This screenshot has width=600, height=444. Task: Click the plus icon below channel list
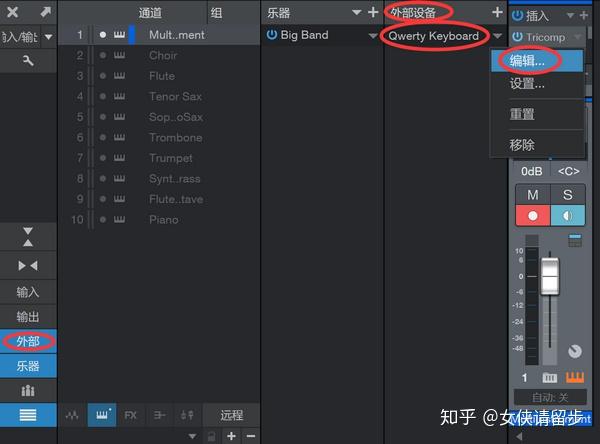231,436
